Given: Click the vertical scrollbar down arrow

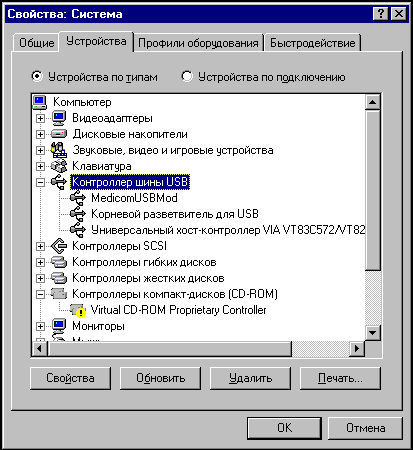Looking at the screenshot, I should point(373,332).
